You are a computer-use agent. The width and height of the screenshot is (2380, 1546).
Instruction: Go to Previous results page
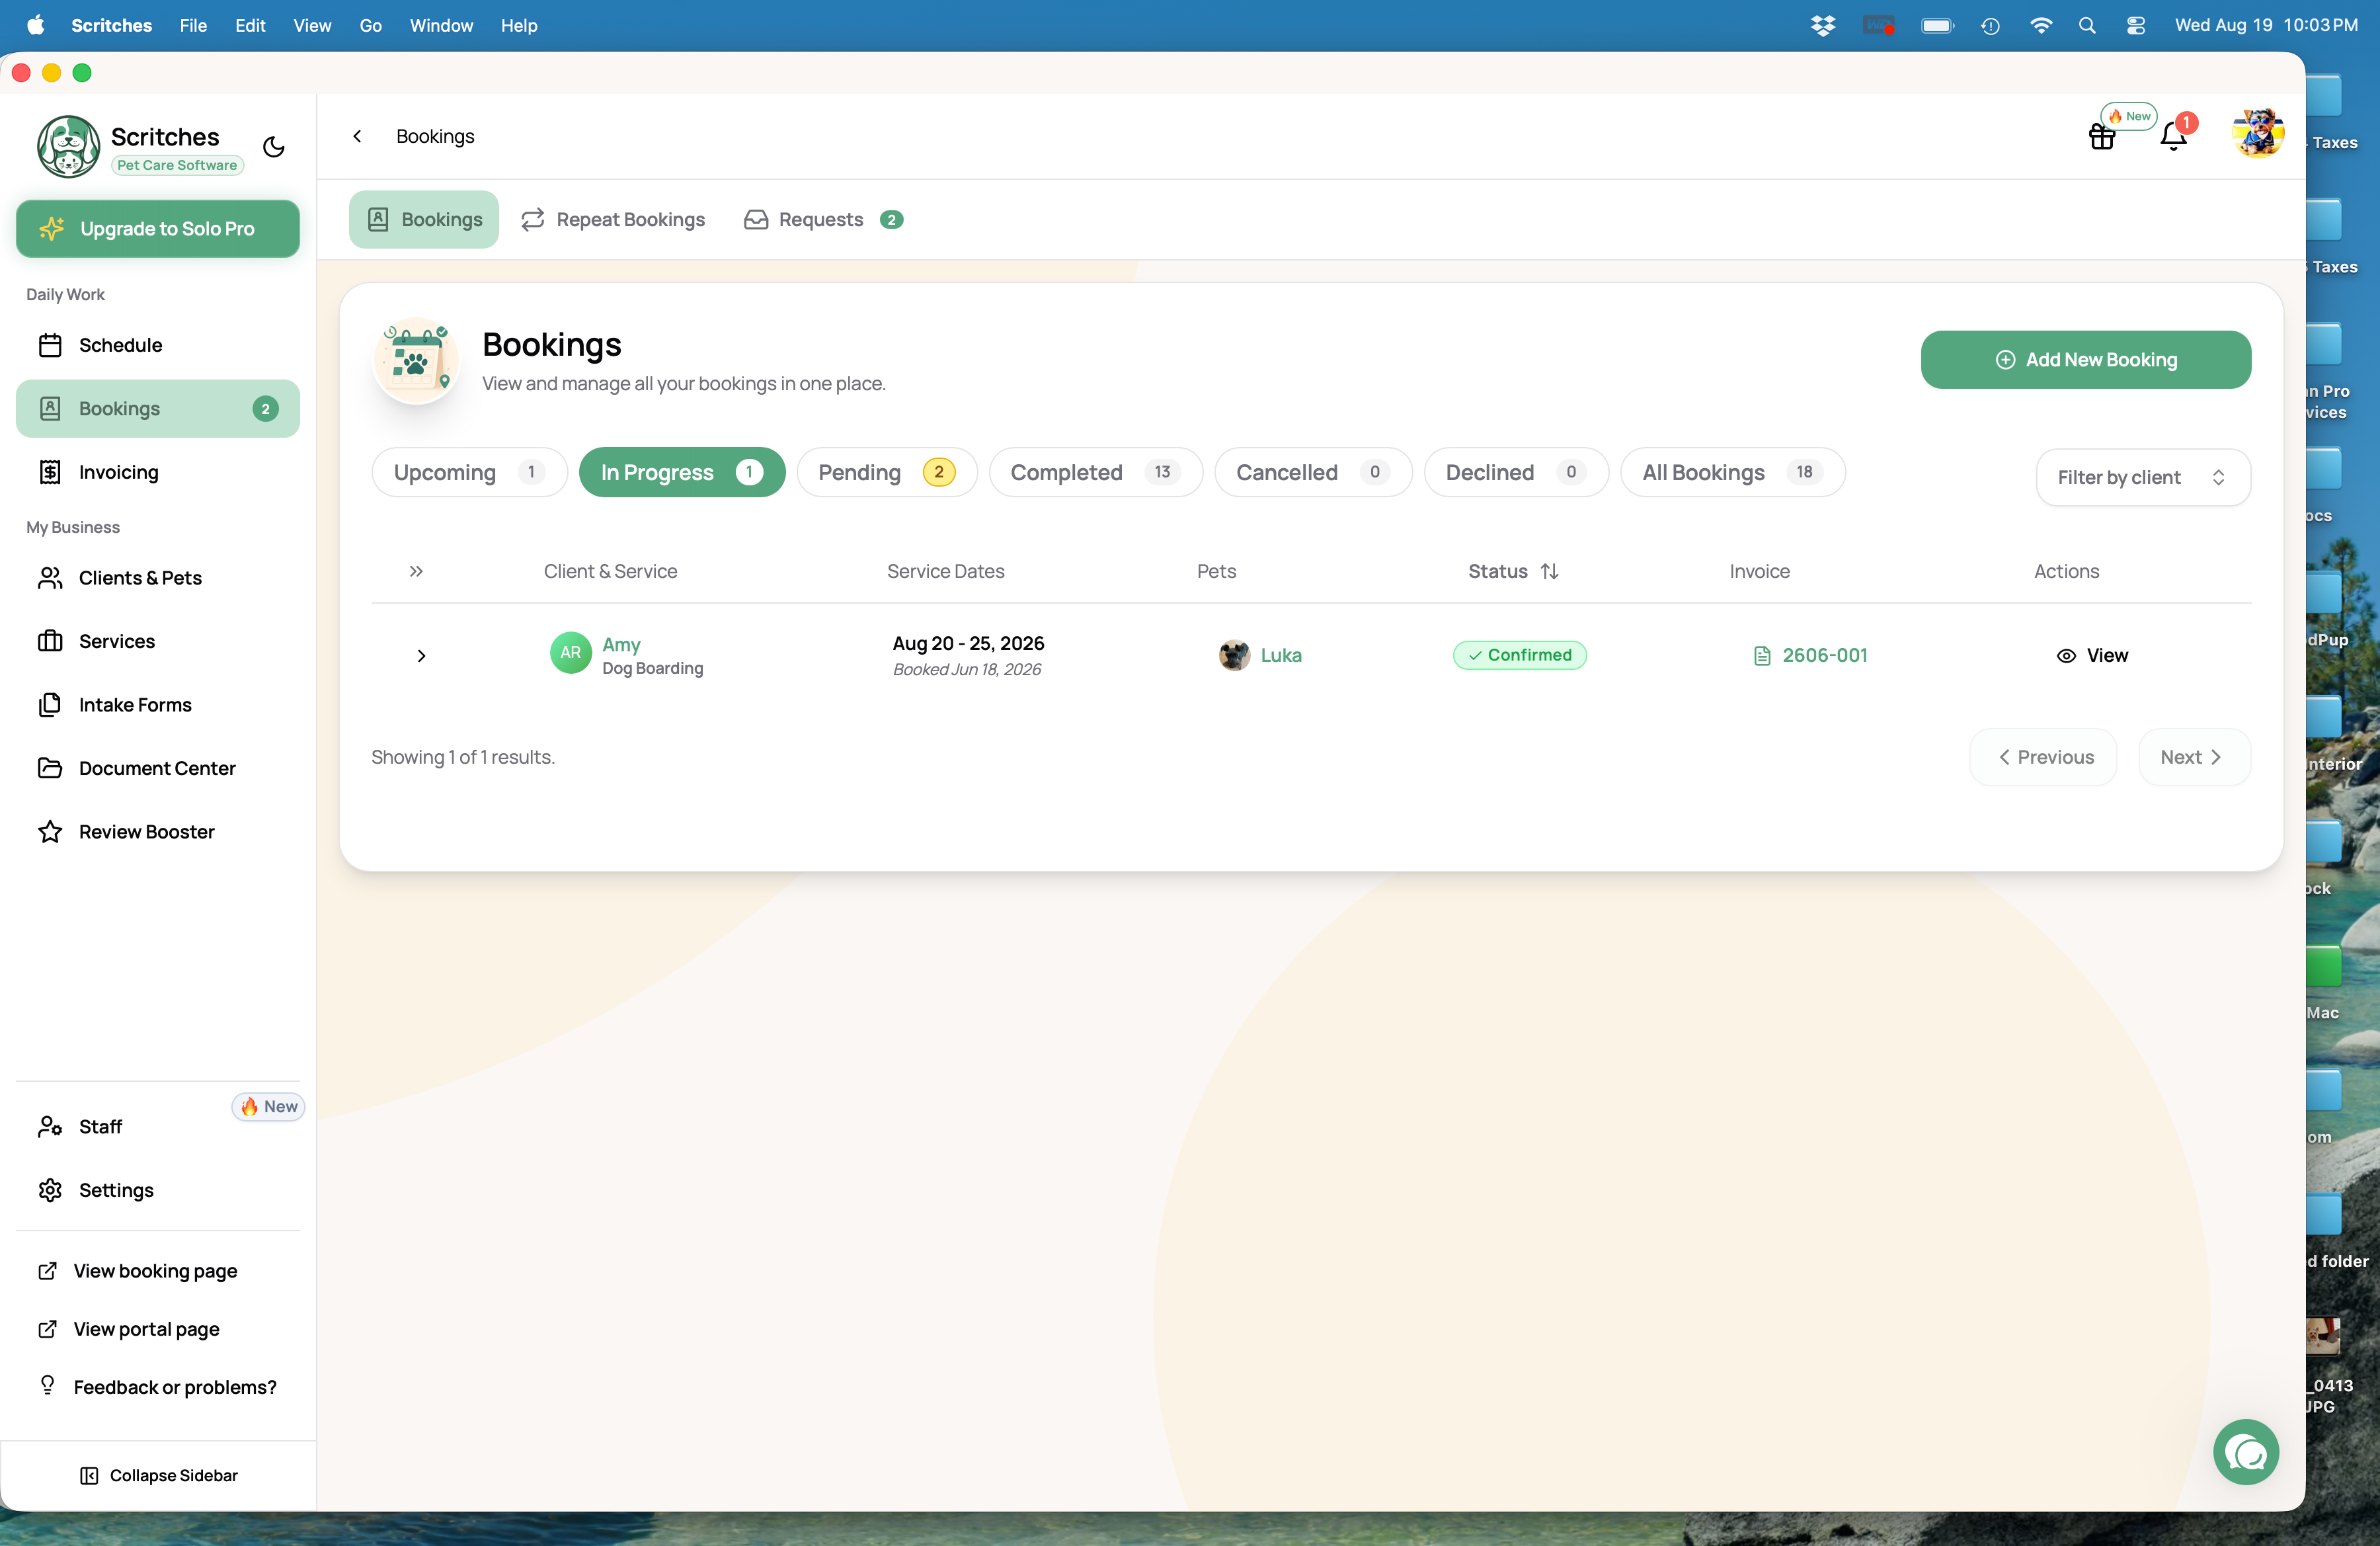click(2043, 757)
